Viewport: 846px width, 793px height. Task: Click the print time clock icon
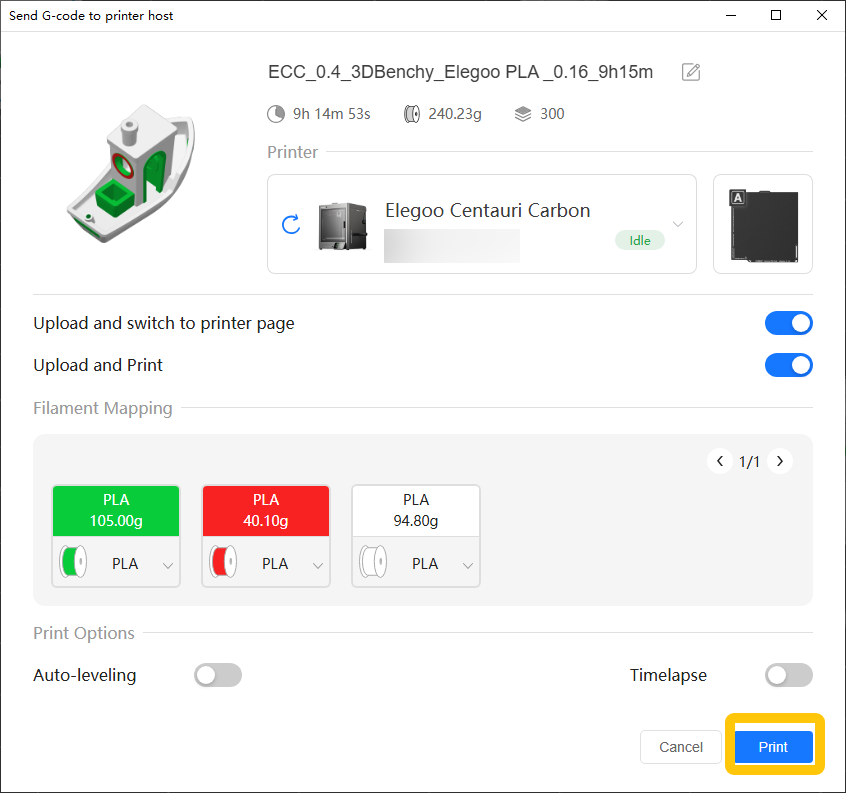pyautogui.click(x=276, y=114)
